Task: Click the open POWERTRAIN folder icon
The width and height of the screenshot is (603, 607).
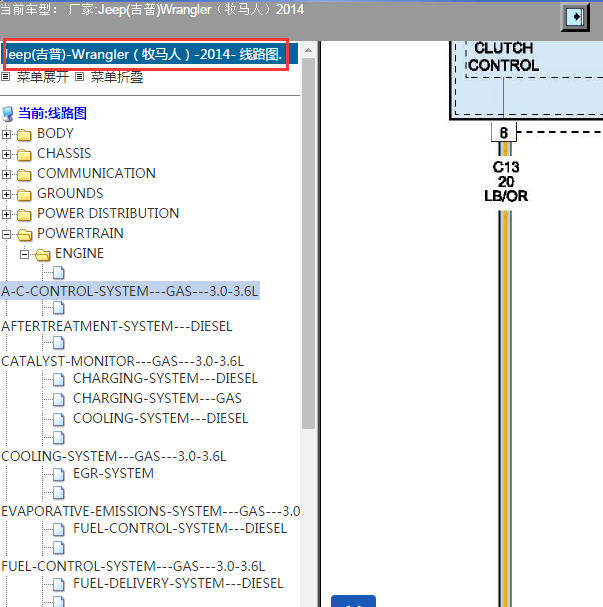Action: [x=25, y=235]
